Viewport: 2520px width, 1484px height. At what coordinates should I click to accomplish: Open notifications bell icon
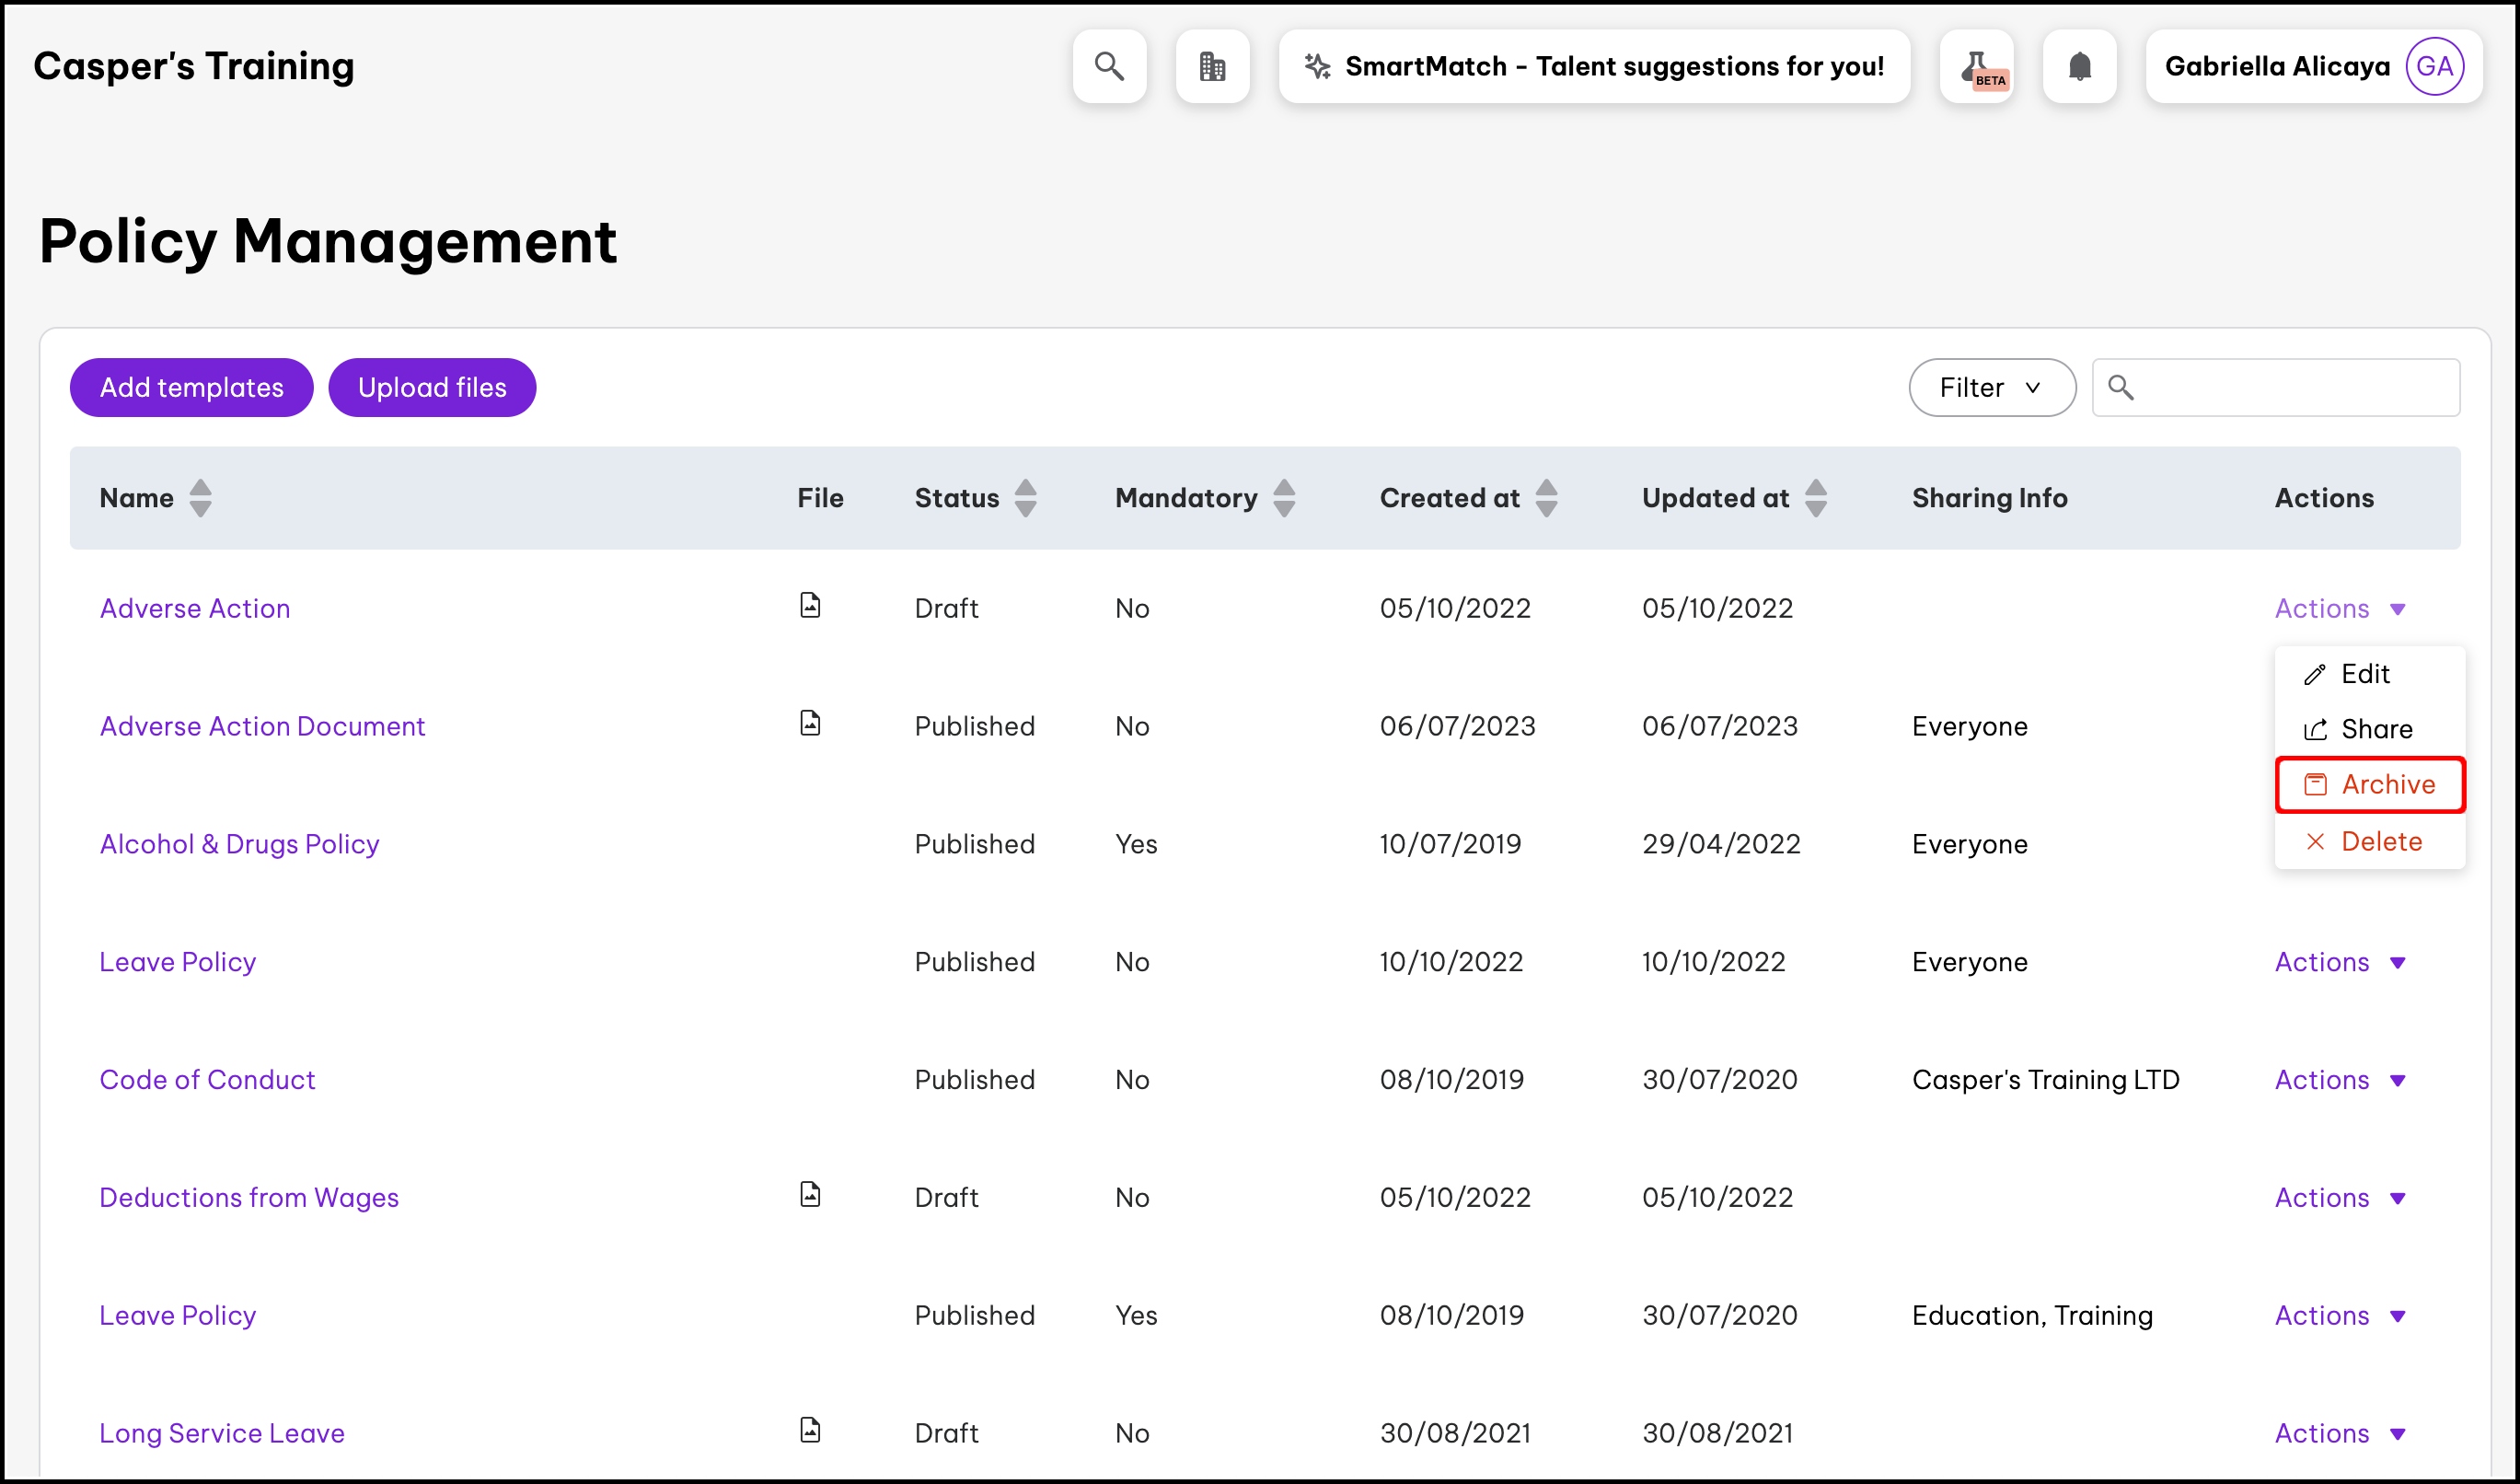(x=2079, y=66)
